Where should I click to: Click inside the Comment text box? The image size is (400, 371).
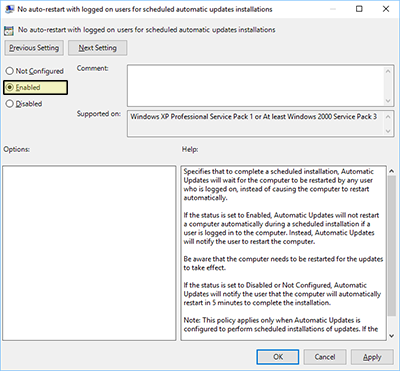coord(255,86)
